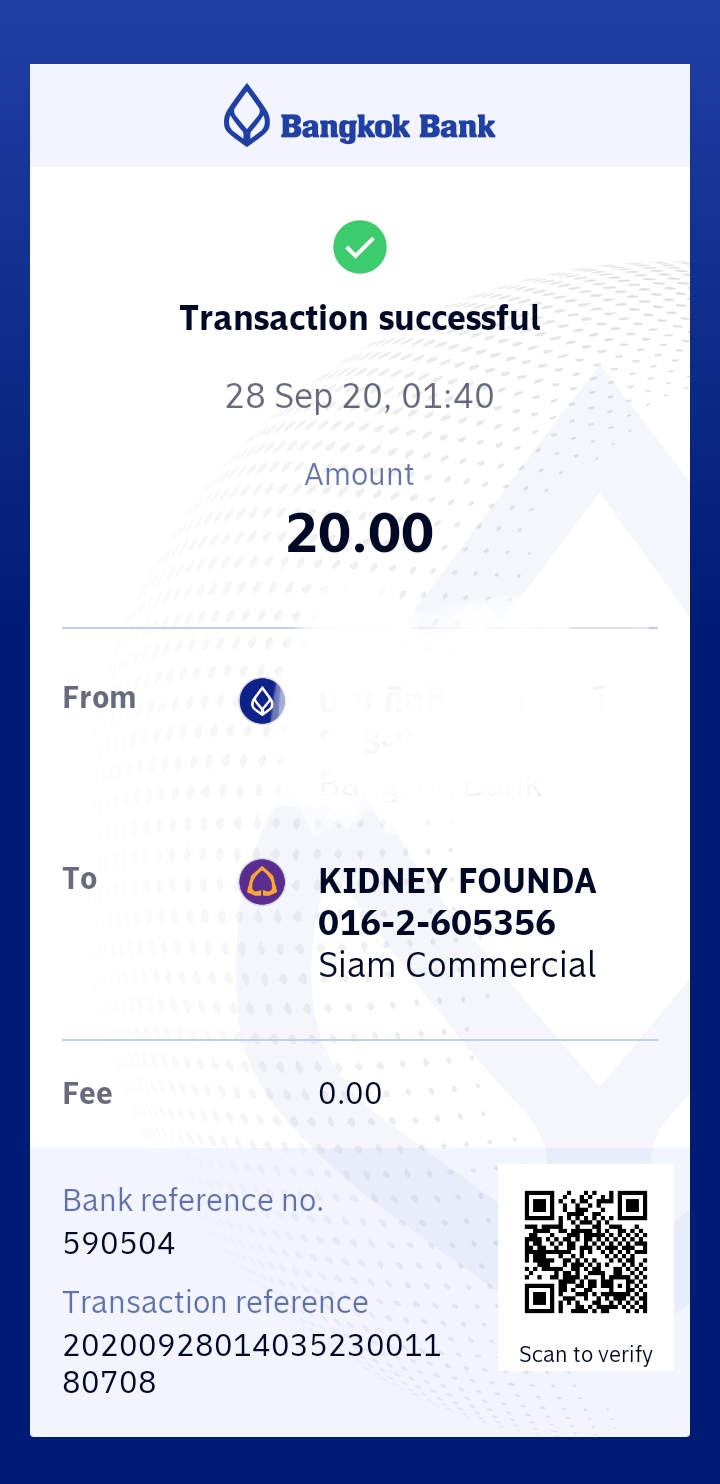Click the "Siam Commercial" bank name

click(457, 965)
